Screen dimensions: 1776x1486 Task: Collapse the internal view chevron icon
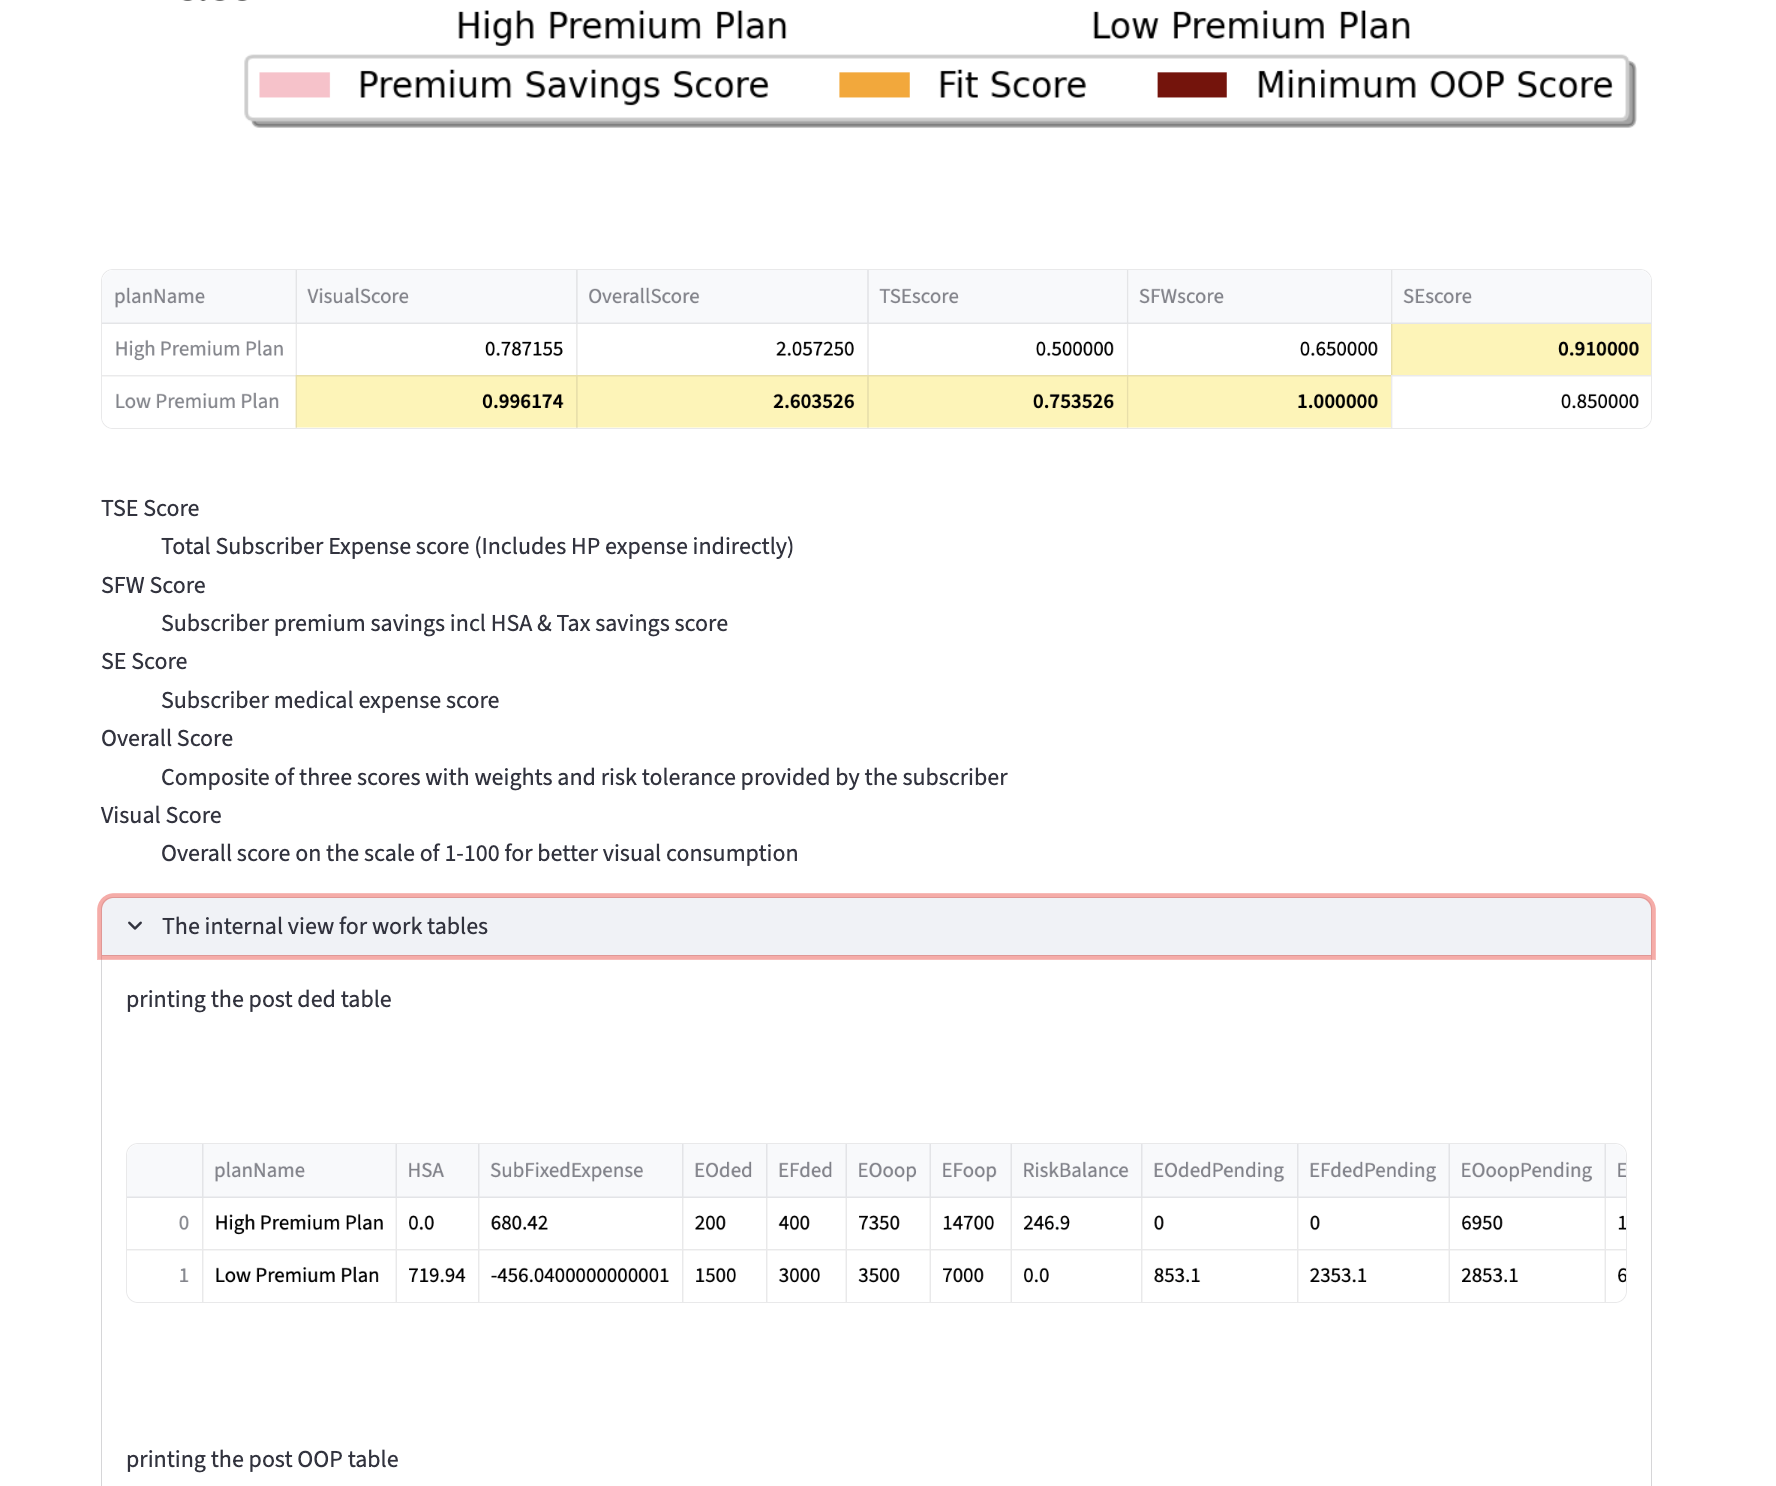(x=135, y=926)
